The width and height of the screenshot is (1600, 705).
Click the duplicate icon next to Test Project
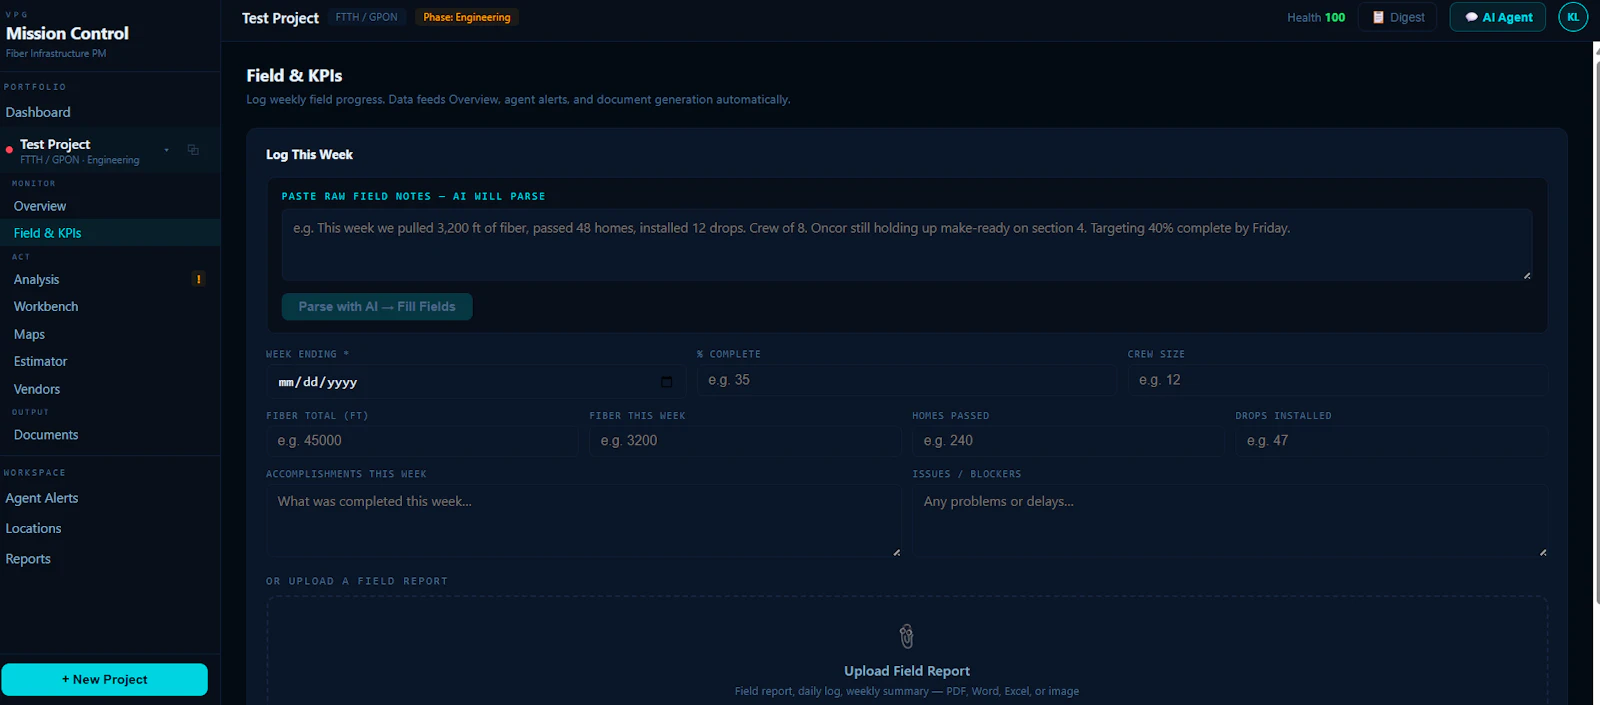click(x=193, y=150)
